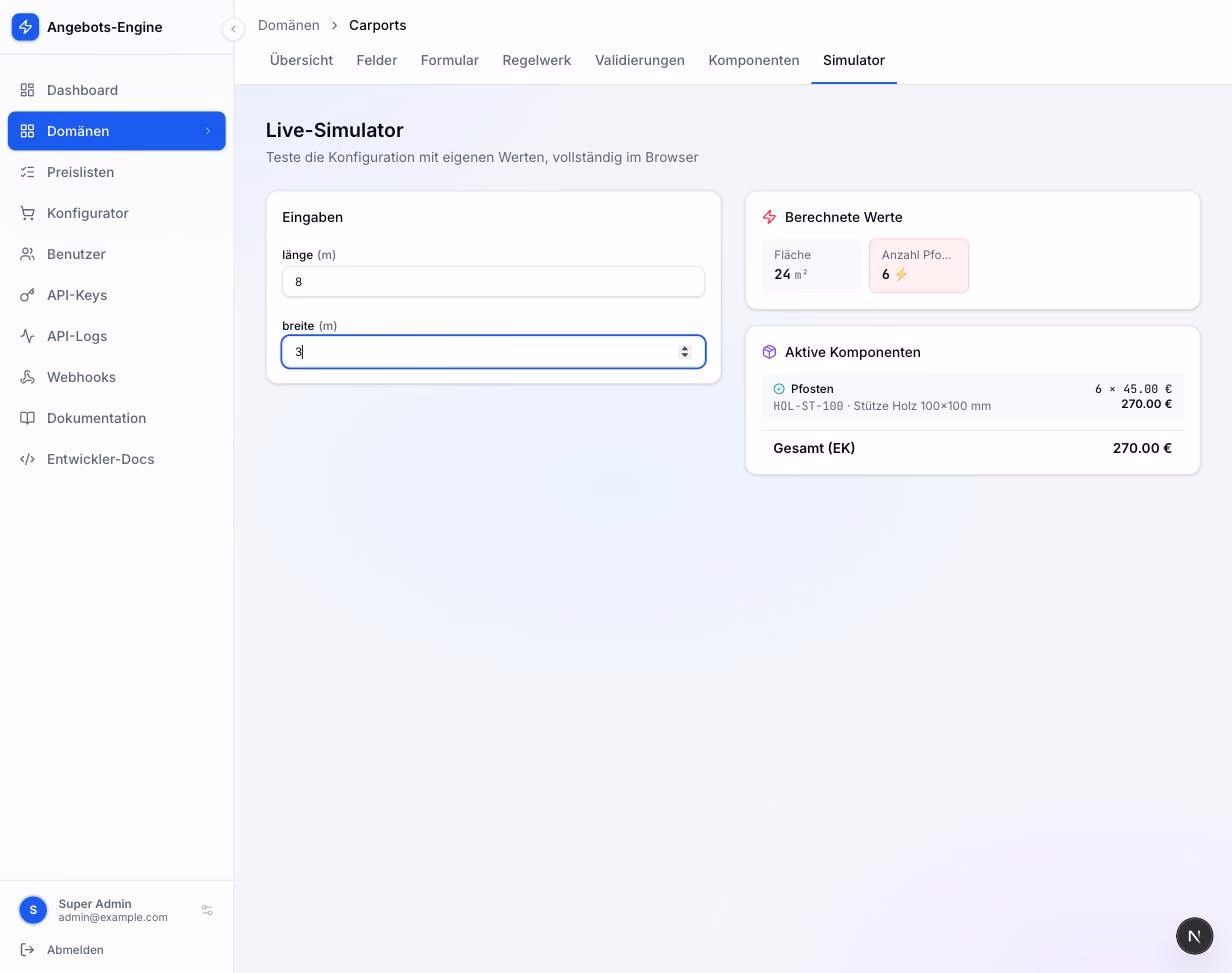The width and height of the screenshot is (1232, 973).
Task: Open Entwickler-Docs in the sidebar
Action: click(117, 459)
